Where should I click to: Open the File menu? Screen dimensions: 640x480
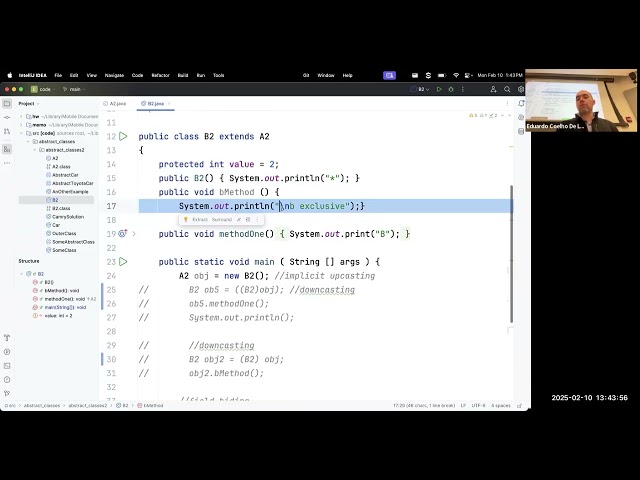[58, 75]
